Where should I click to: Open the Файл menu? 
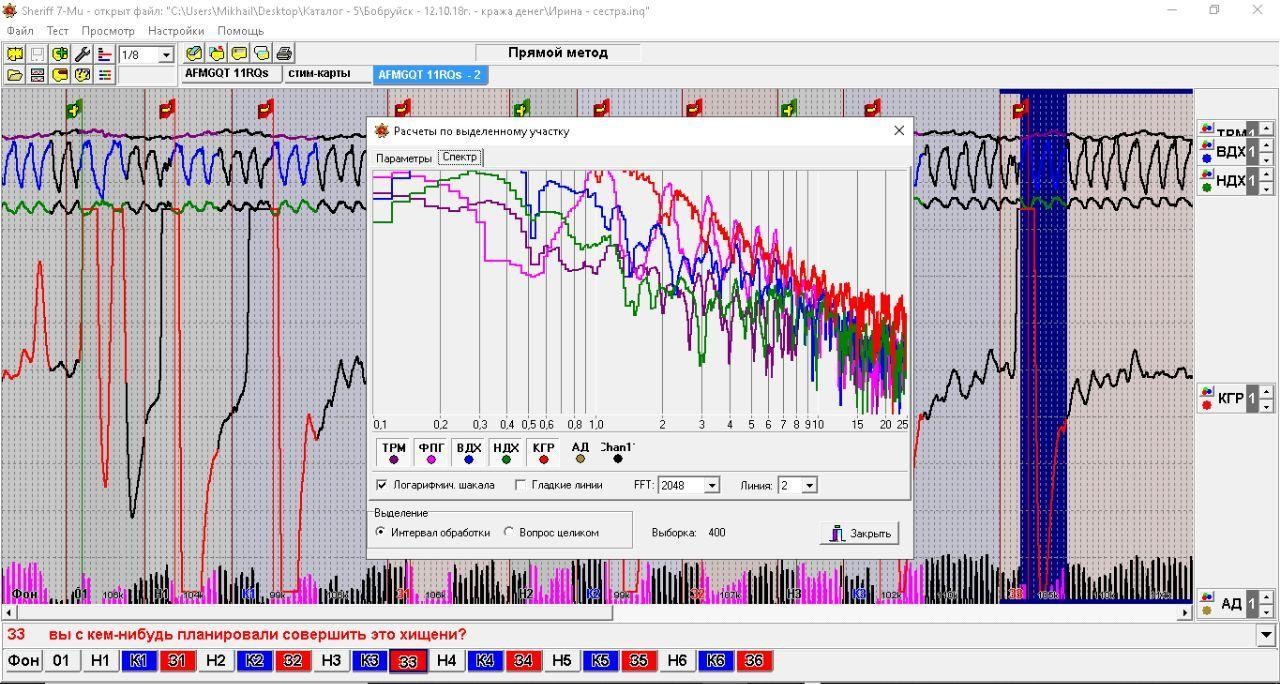pos(20,31)
